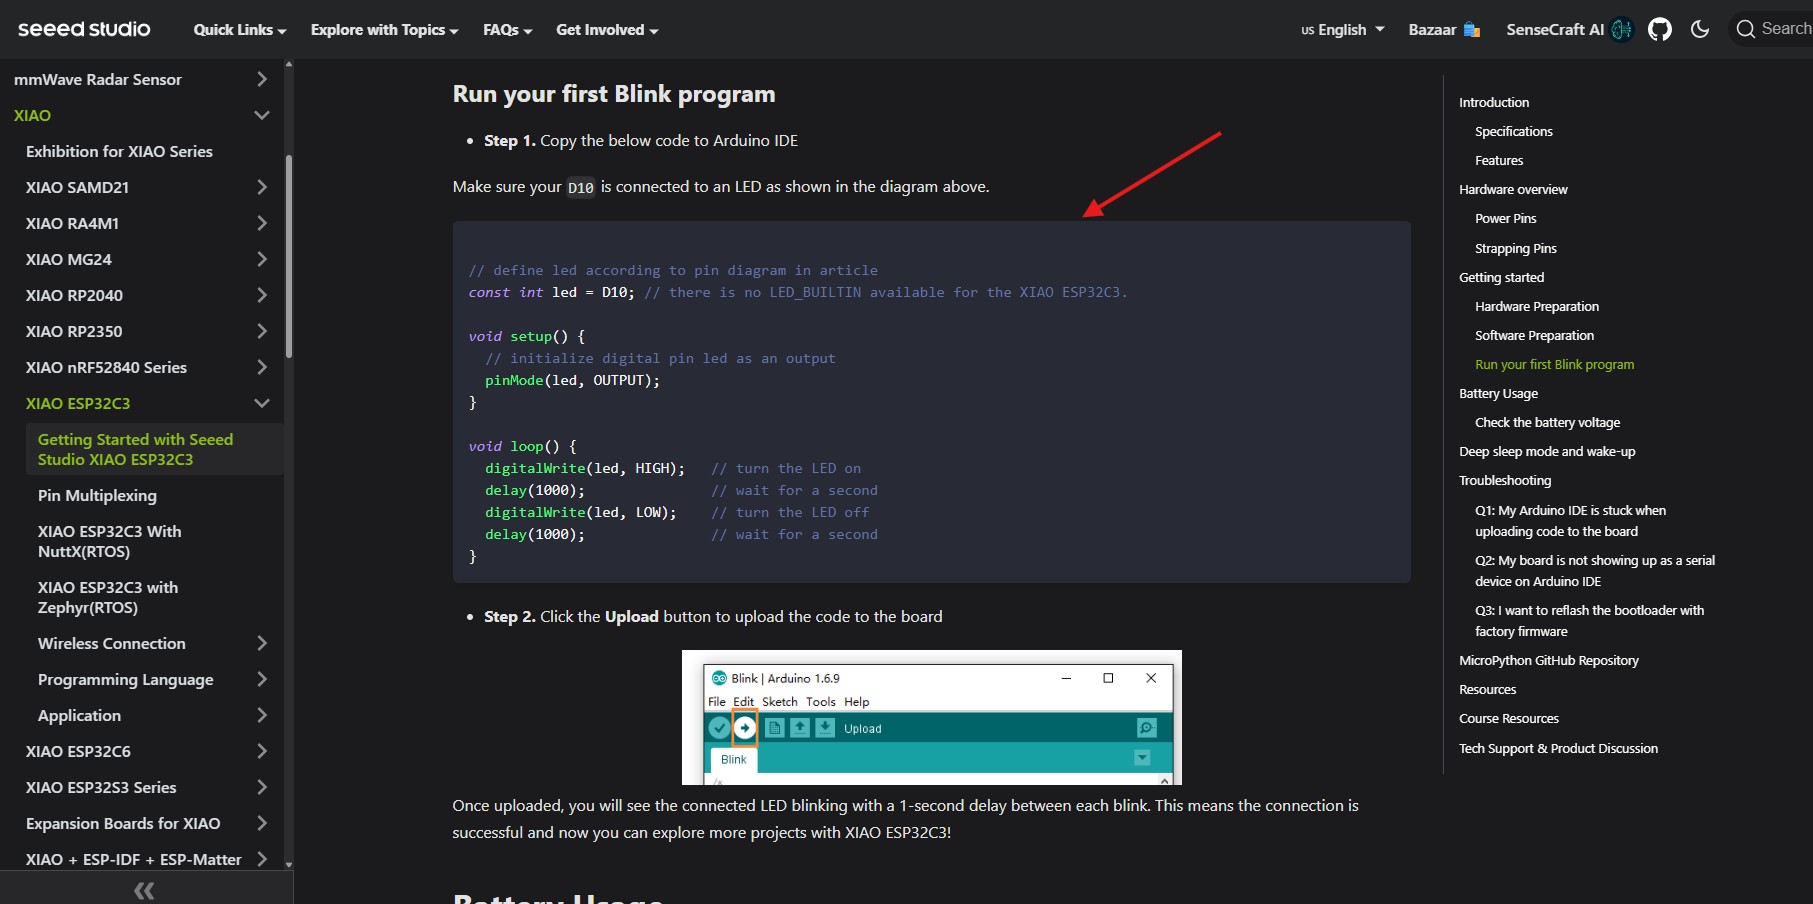This screenshot has height=904, width=1813.
Task: Jump to Troubleshooting section
Action: [1505, 480]
